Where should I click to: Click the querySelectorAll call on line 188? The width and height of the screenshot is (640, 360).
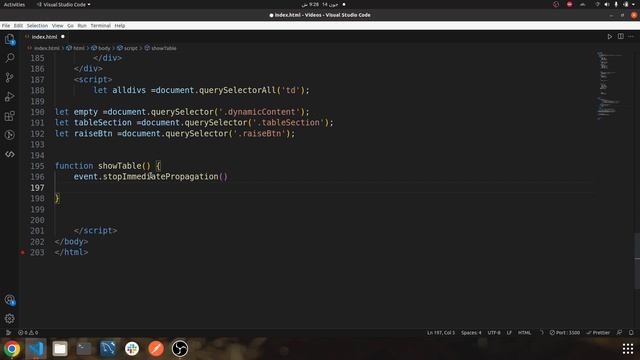point(238,90)
